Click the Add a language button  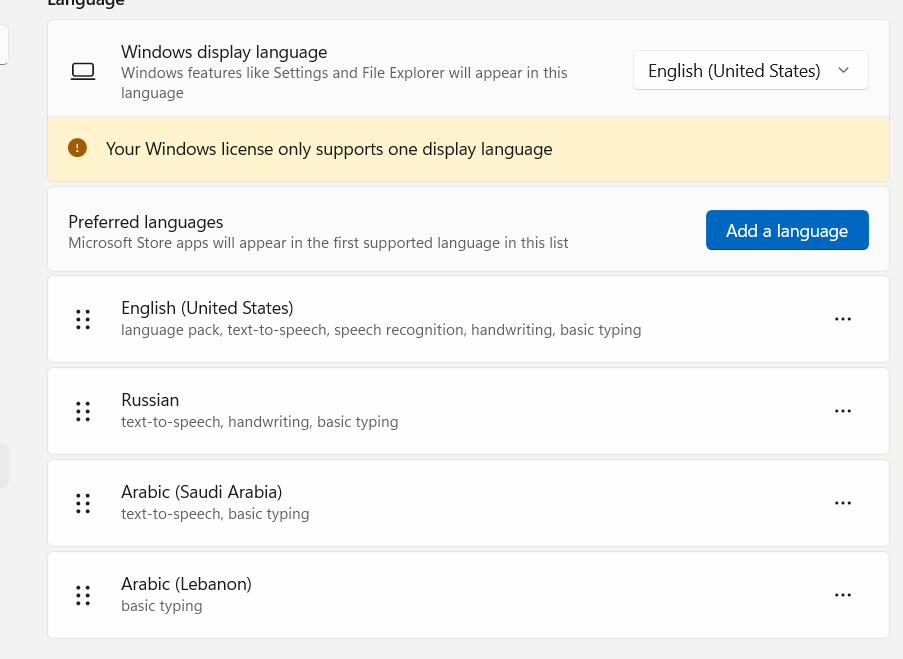pyautogui.click(x=787, y=230)
